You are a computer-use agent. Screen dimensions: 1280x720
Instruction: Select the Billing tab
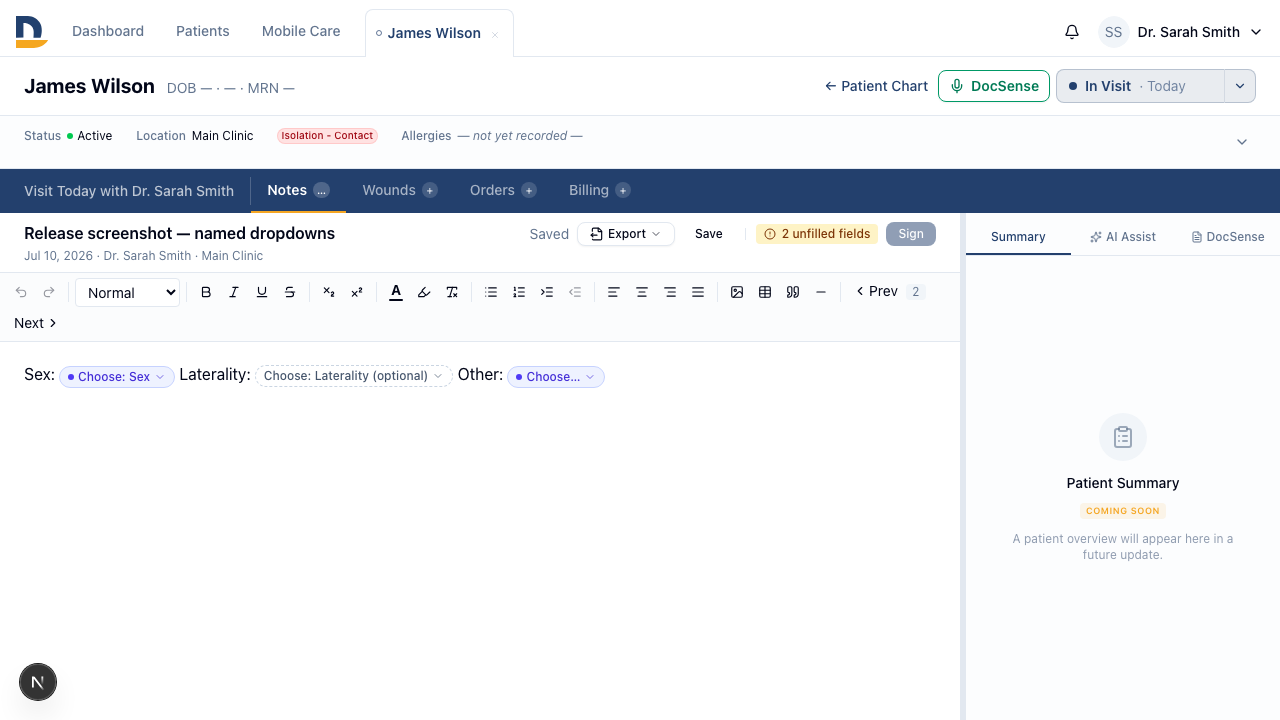click(x=599, y=190)
